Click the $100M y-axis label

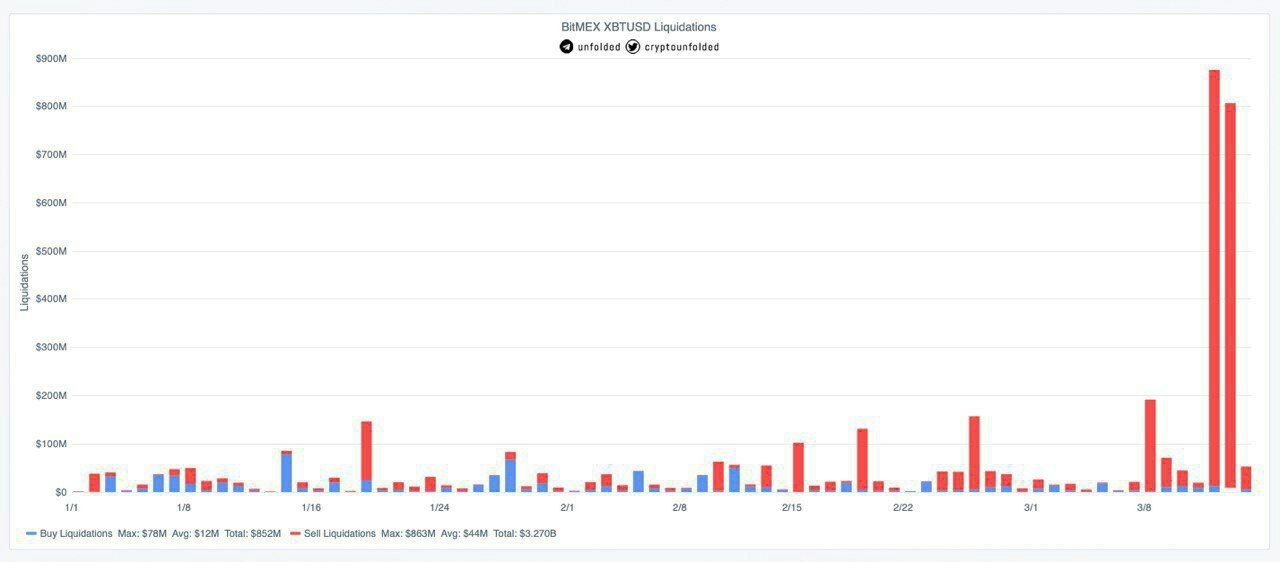click(51, 444)
